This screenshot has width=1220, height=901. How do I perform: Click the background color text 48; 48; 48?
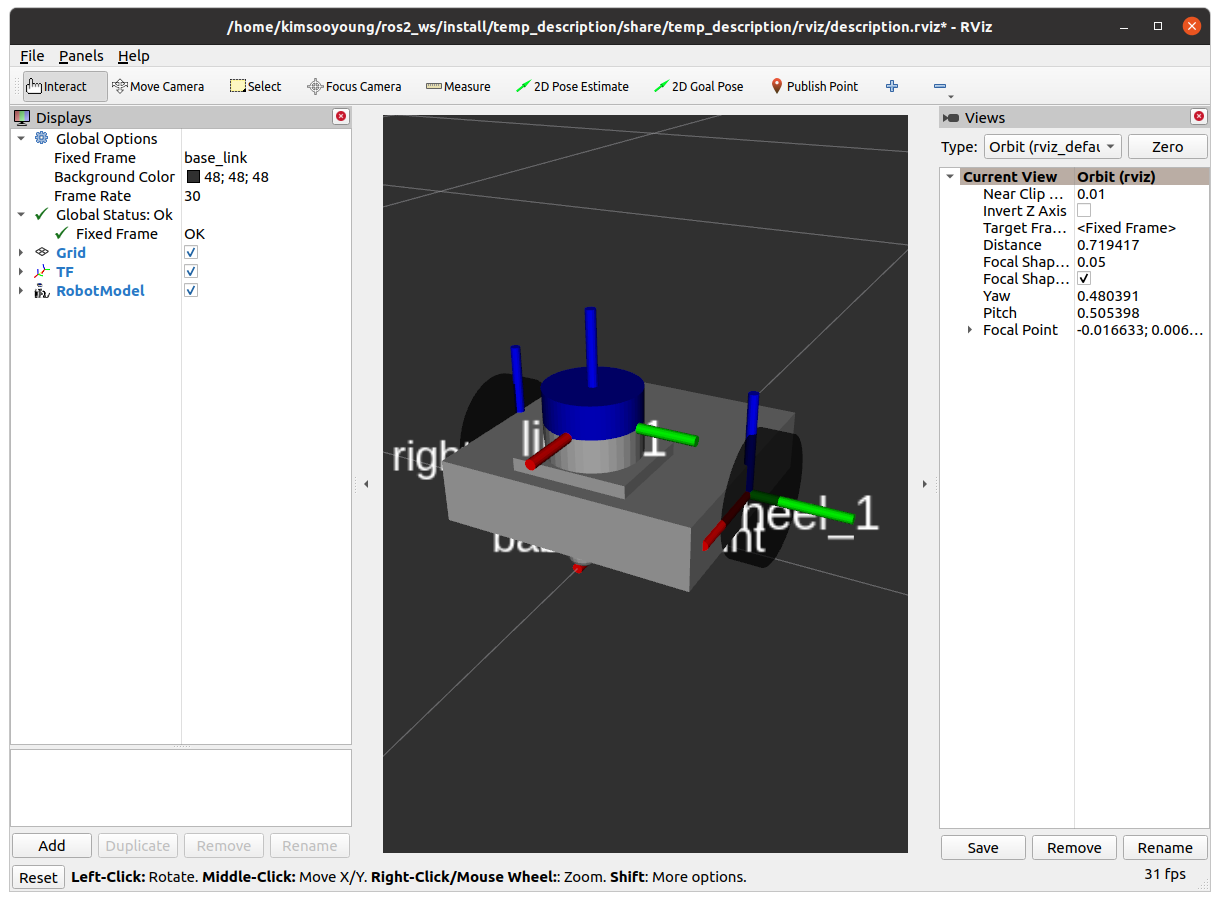click(x=237, y=177)
